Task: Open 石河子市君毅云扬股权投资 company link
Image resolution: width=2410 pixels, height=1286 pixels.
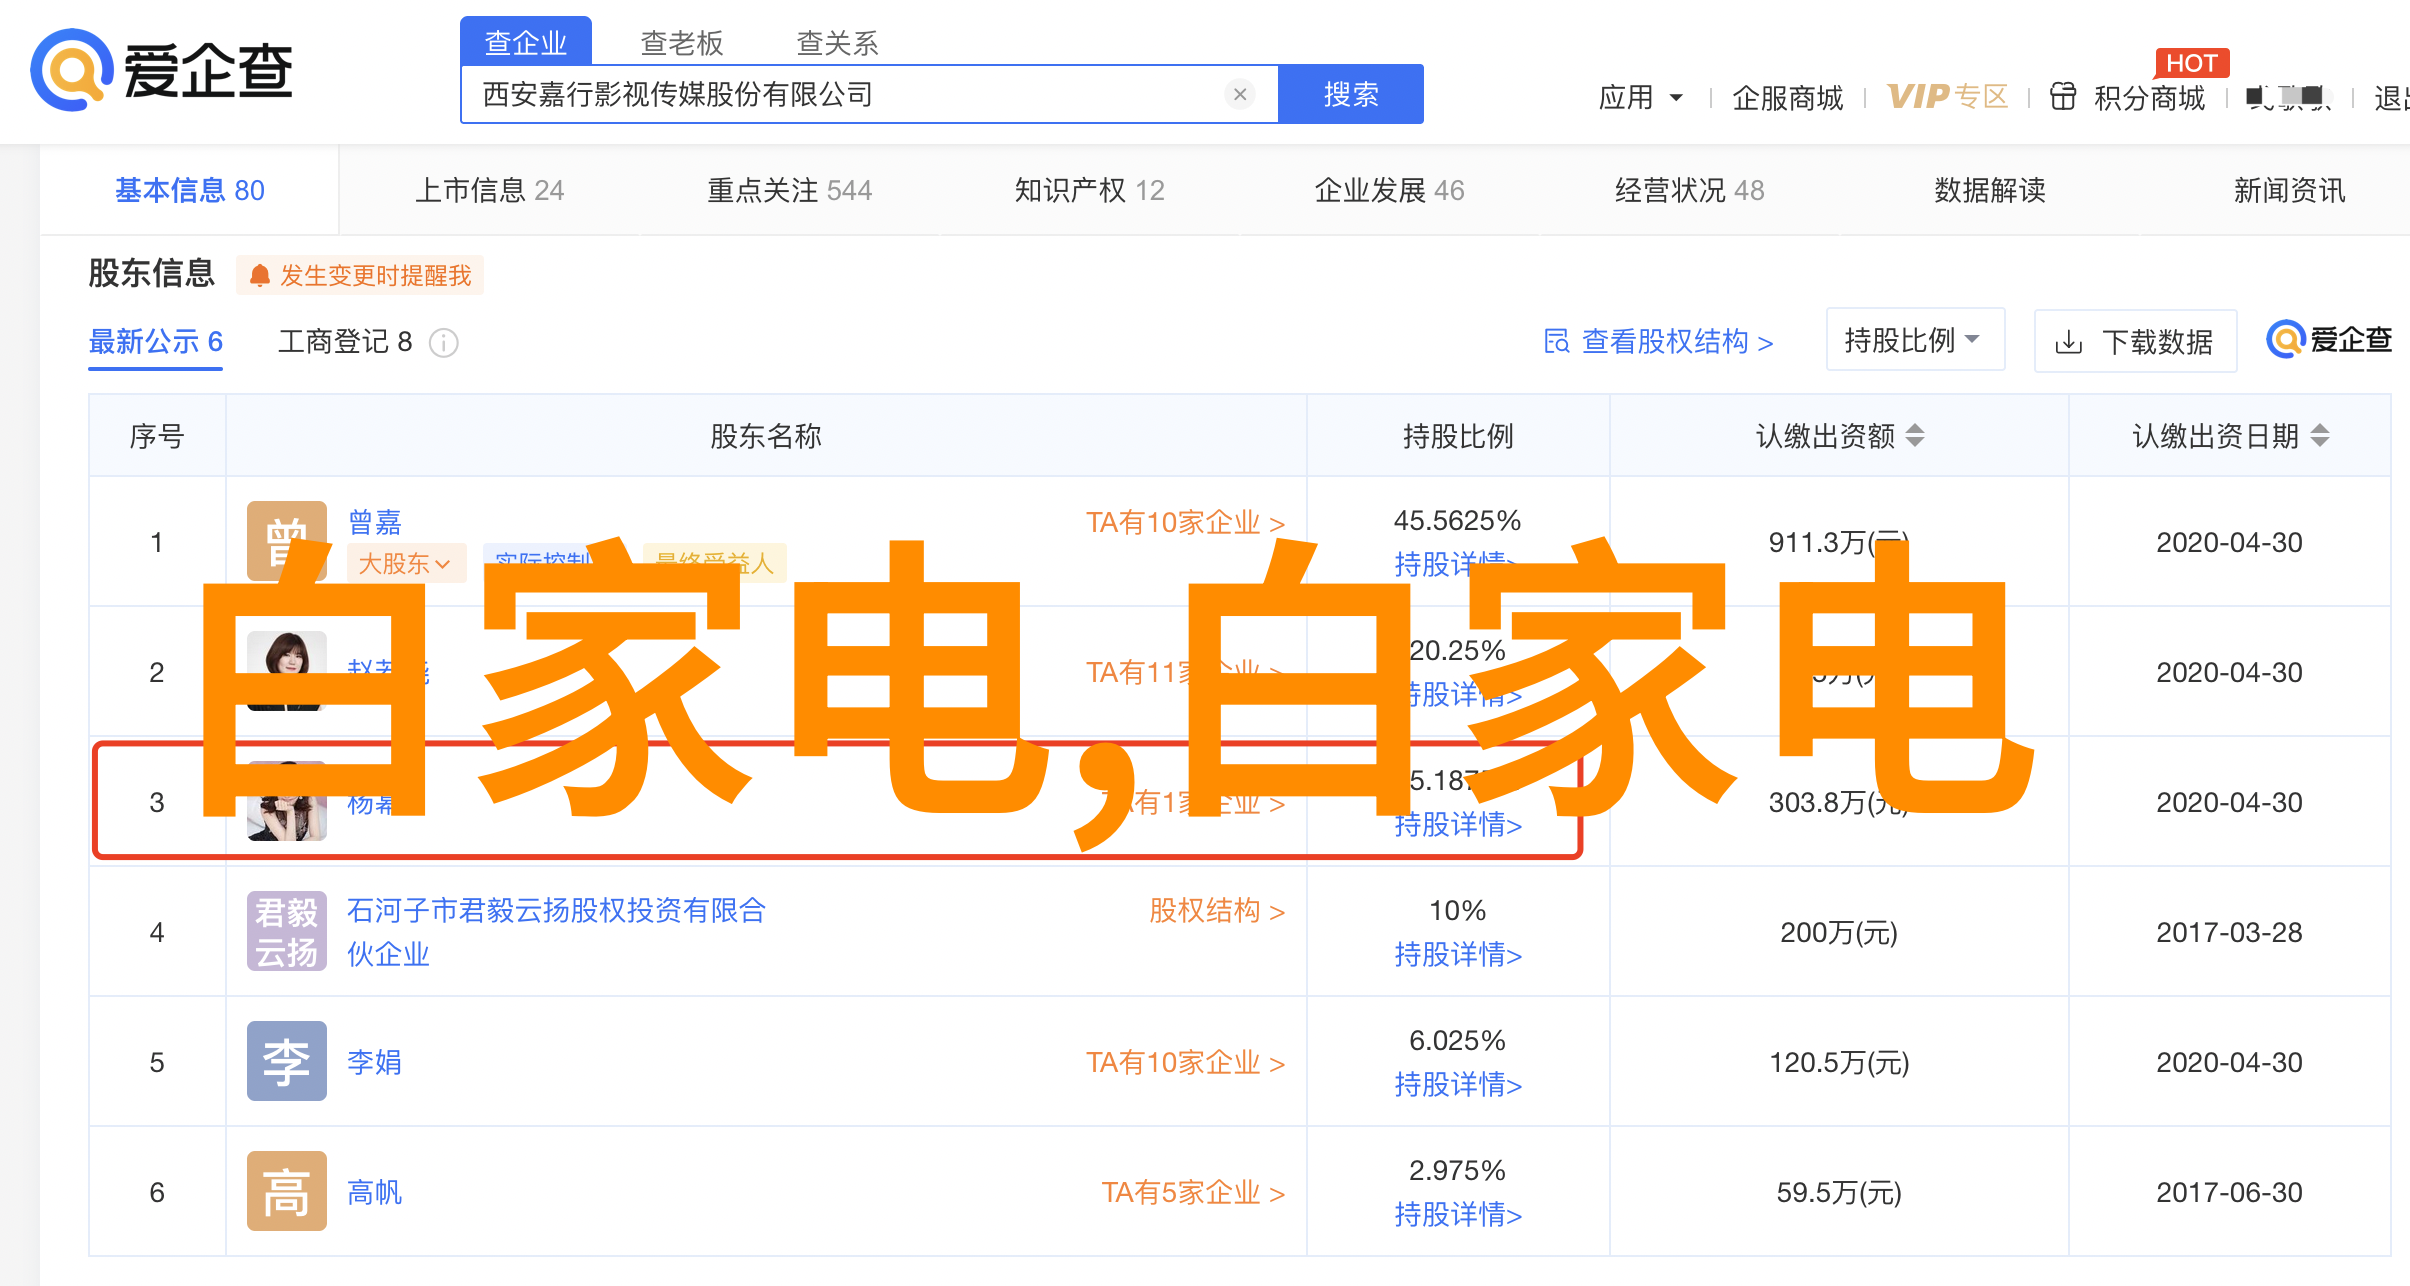Action: [x=556, y=932]
